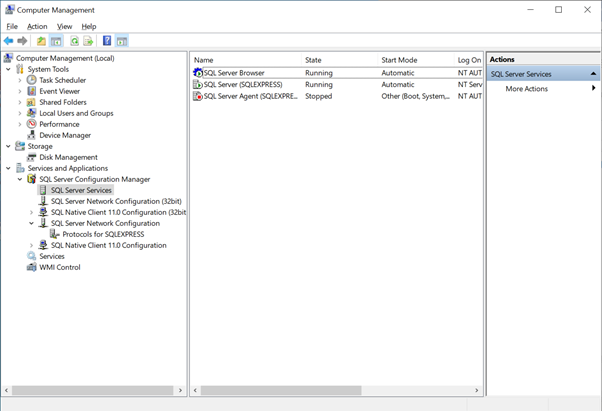Viewport: 602px width, 411px height.
Task: Click the Disk Management icon
Action: (31, 157)
